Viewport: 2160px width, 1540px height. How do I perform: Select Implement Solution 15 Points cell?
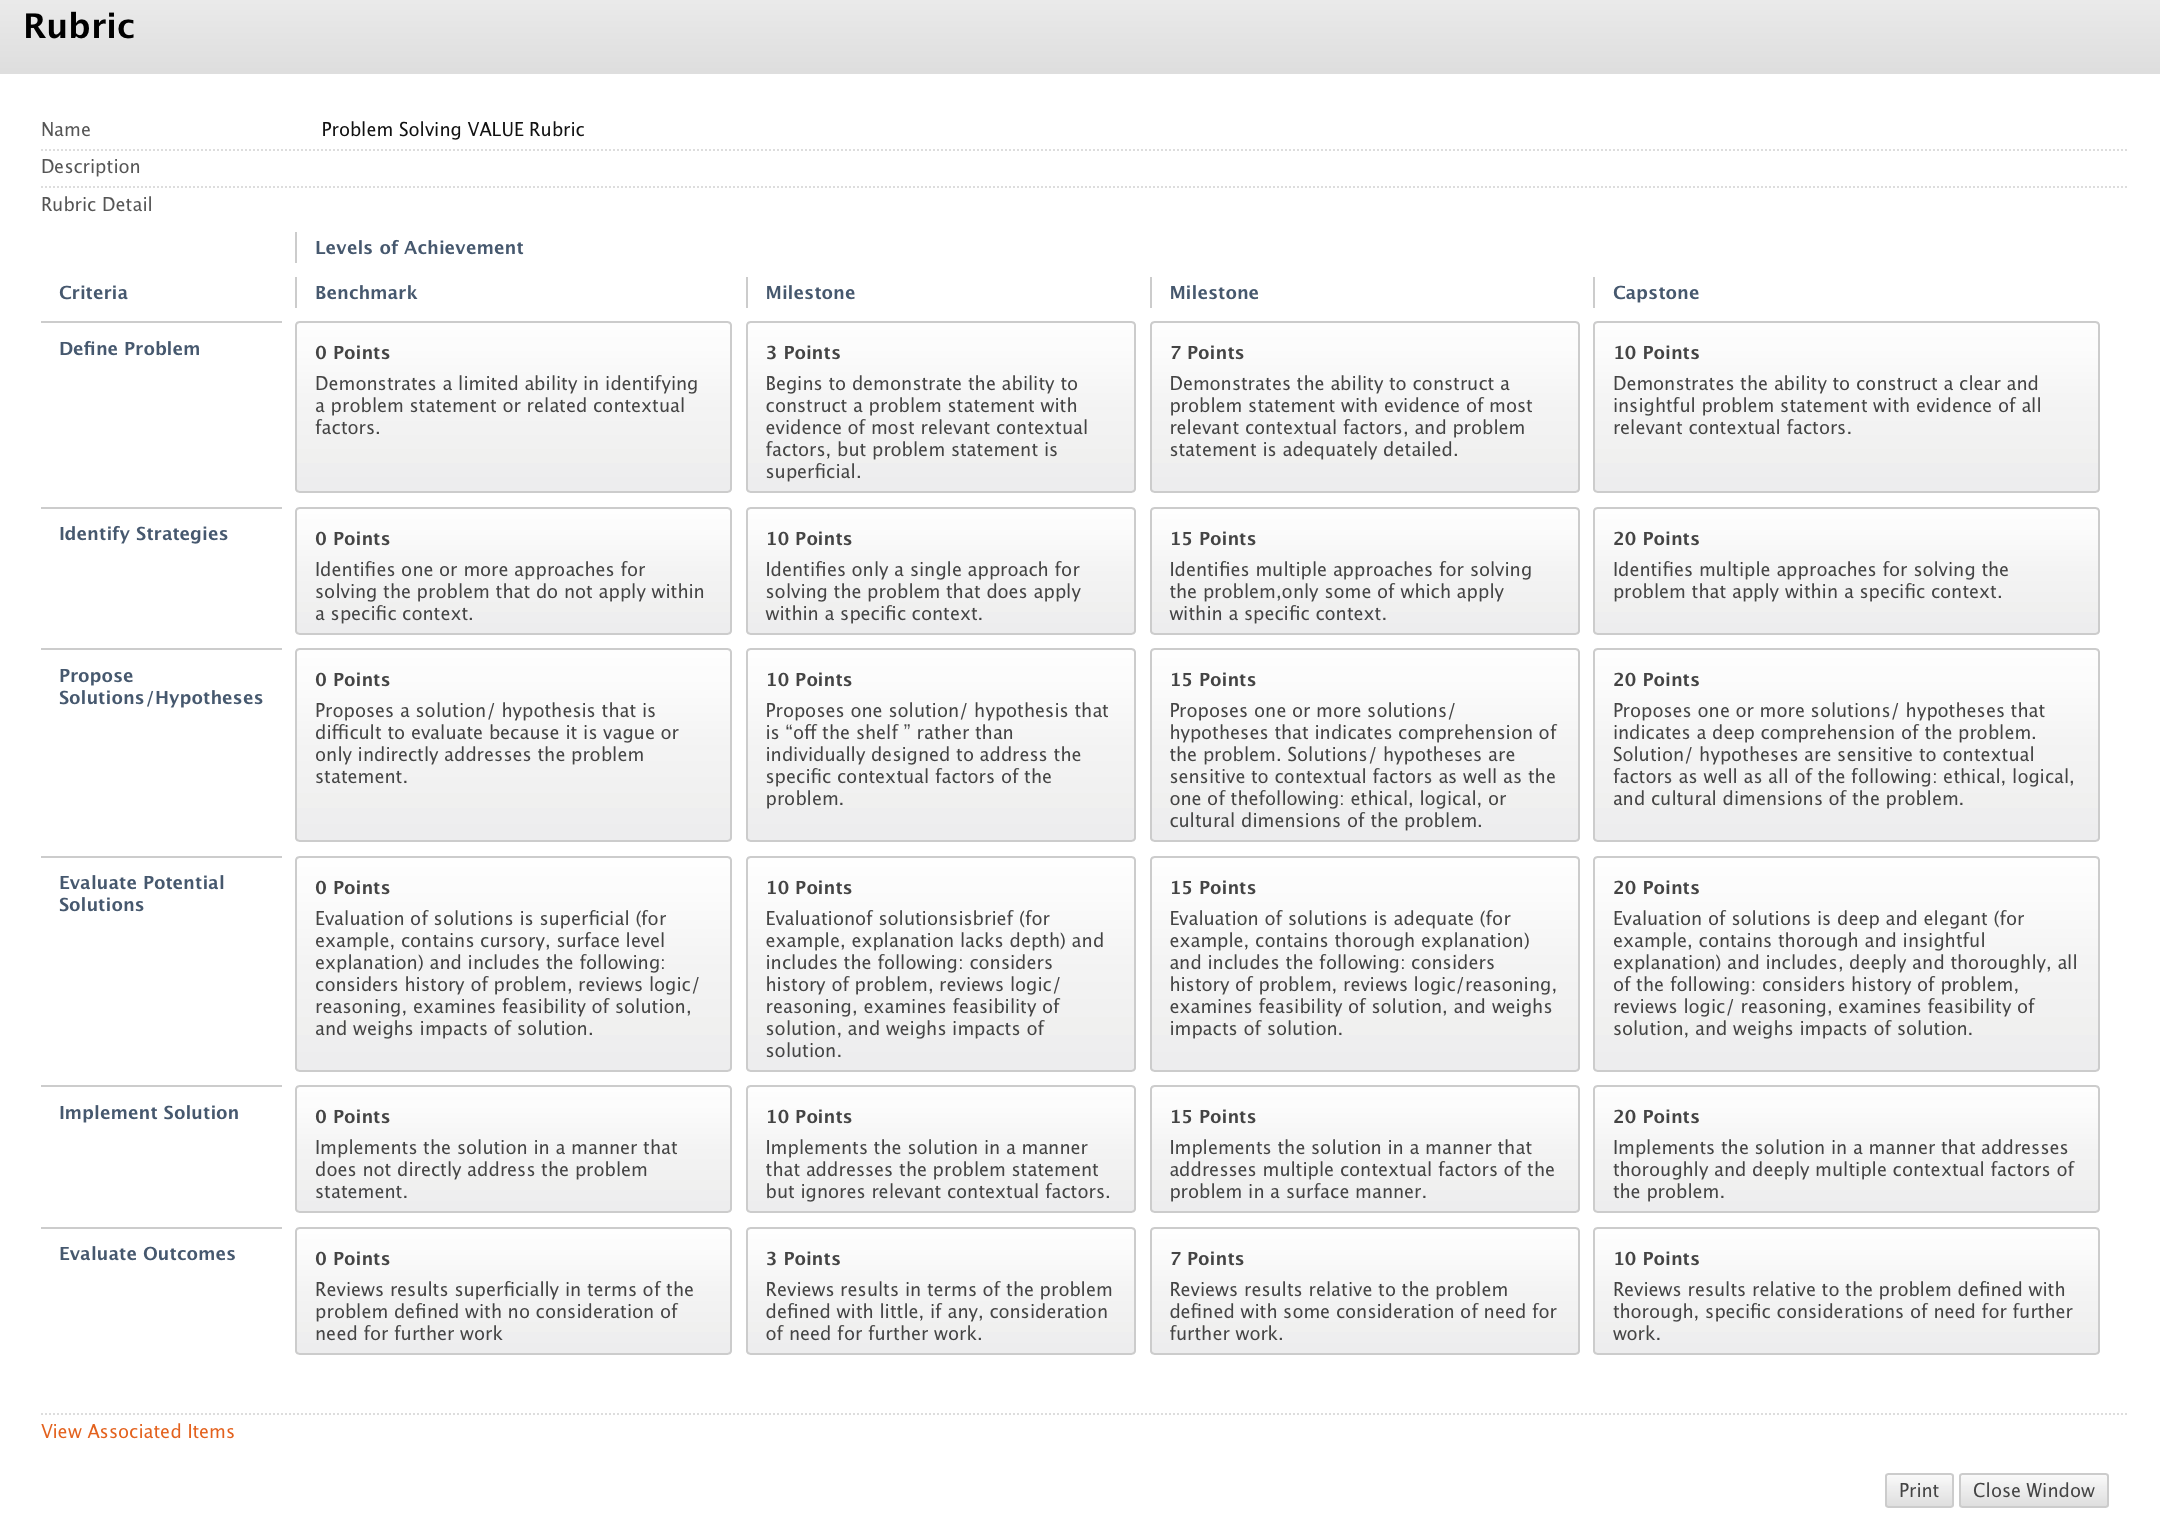[1364, 1149]
